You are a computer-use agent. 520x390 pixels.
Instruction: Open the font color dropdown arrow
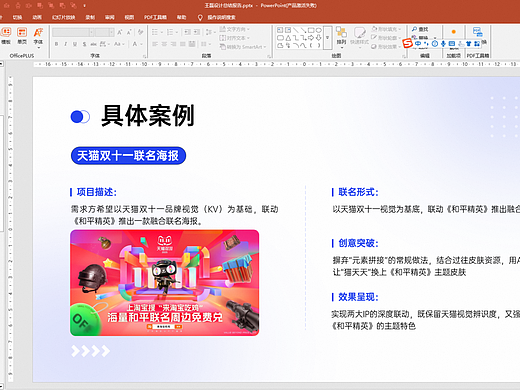point(141,44)
